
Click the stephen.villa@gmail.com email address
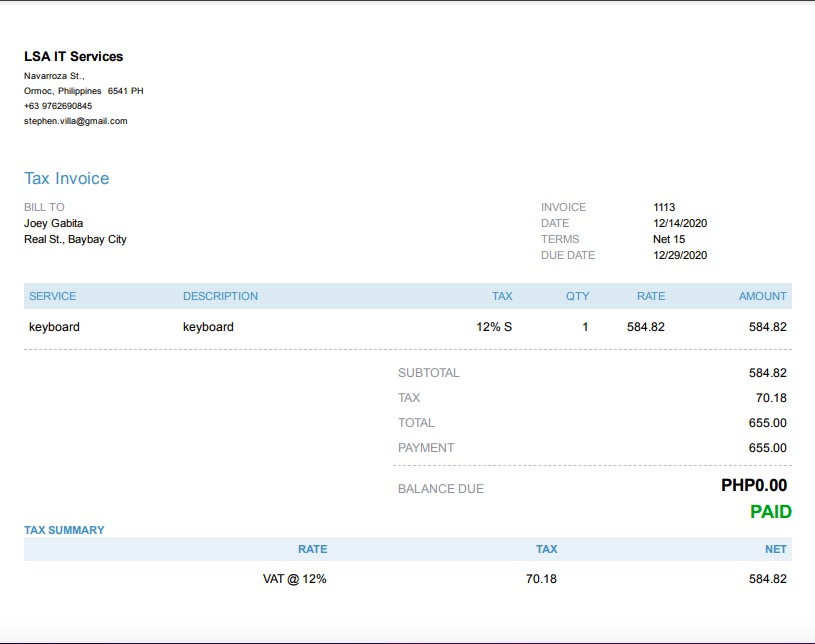click(76, 121)
